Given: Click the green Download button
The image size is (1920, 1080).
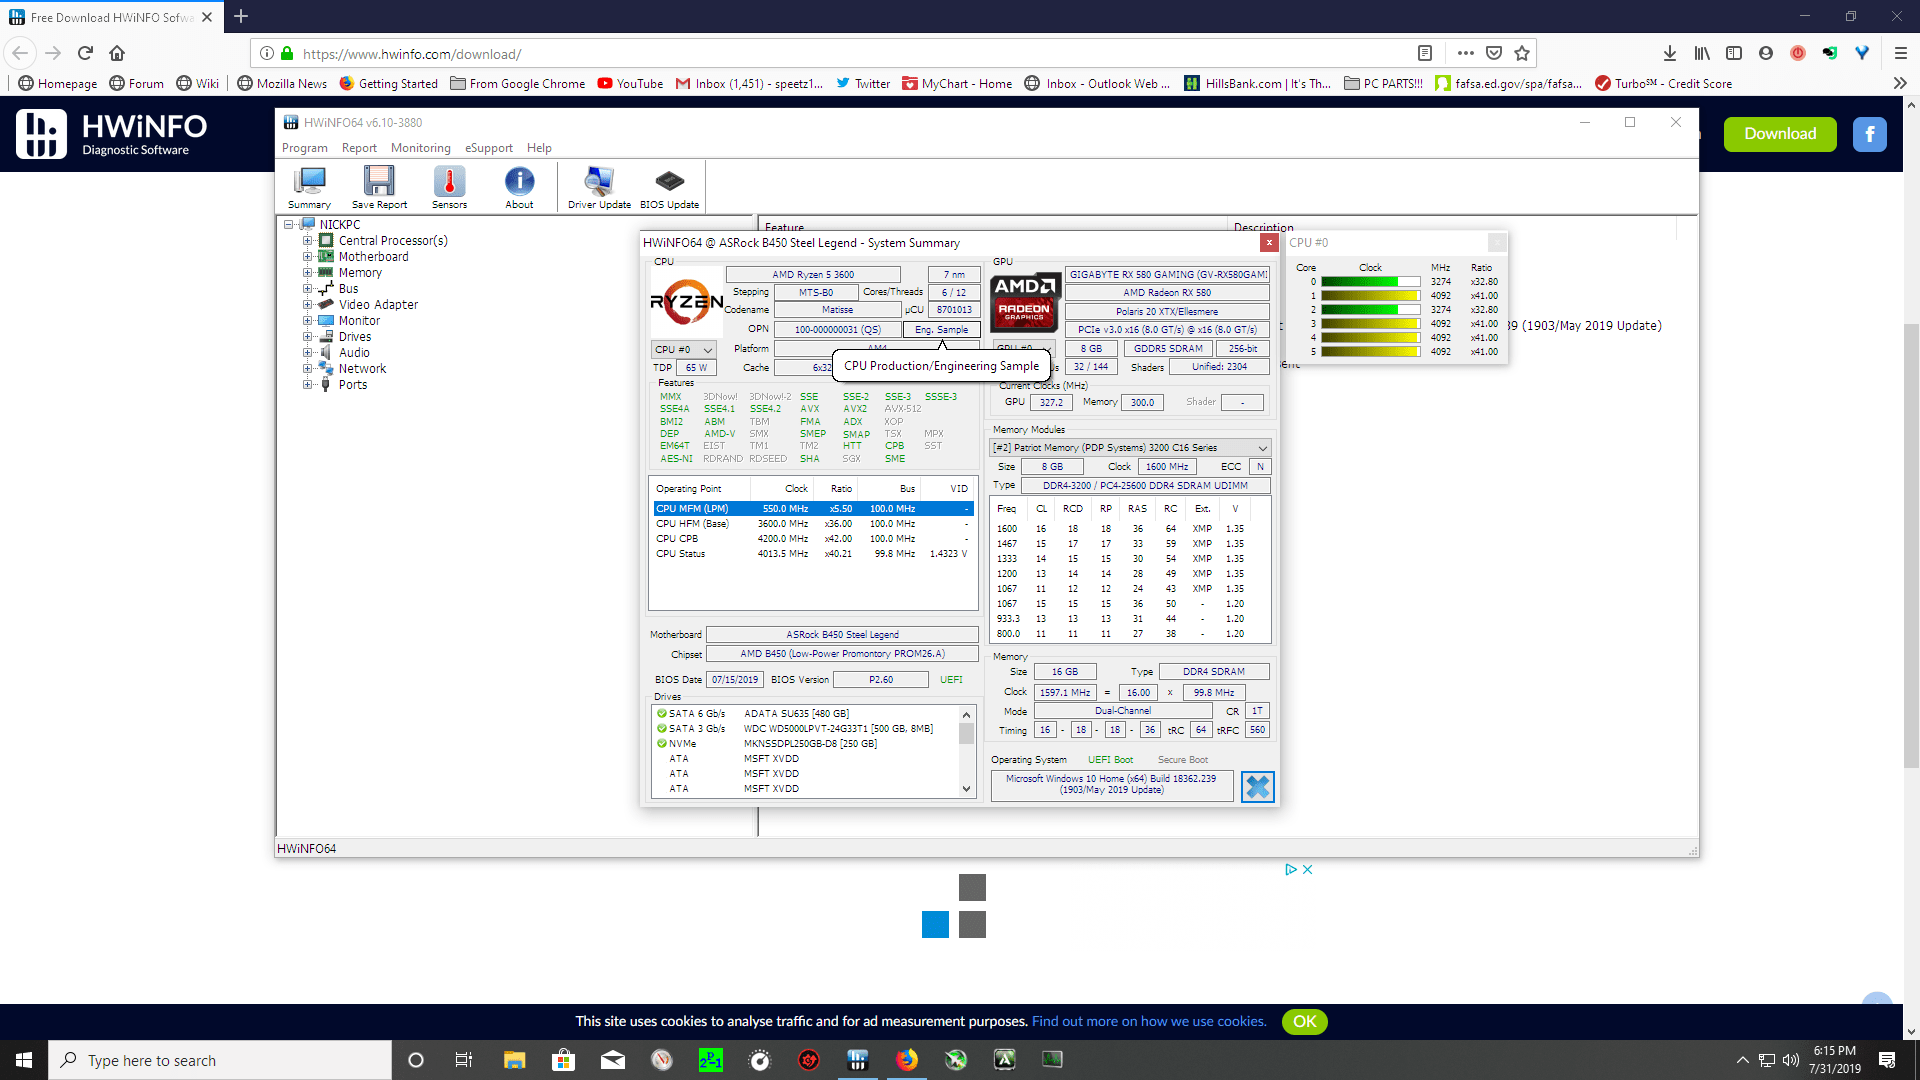Looking at the screenshot, I should [x=1780, y=134].
